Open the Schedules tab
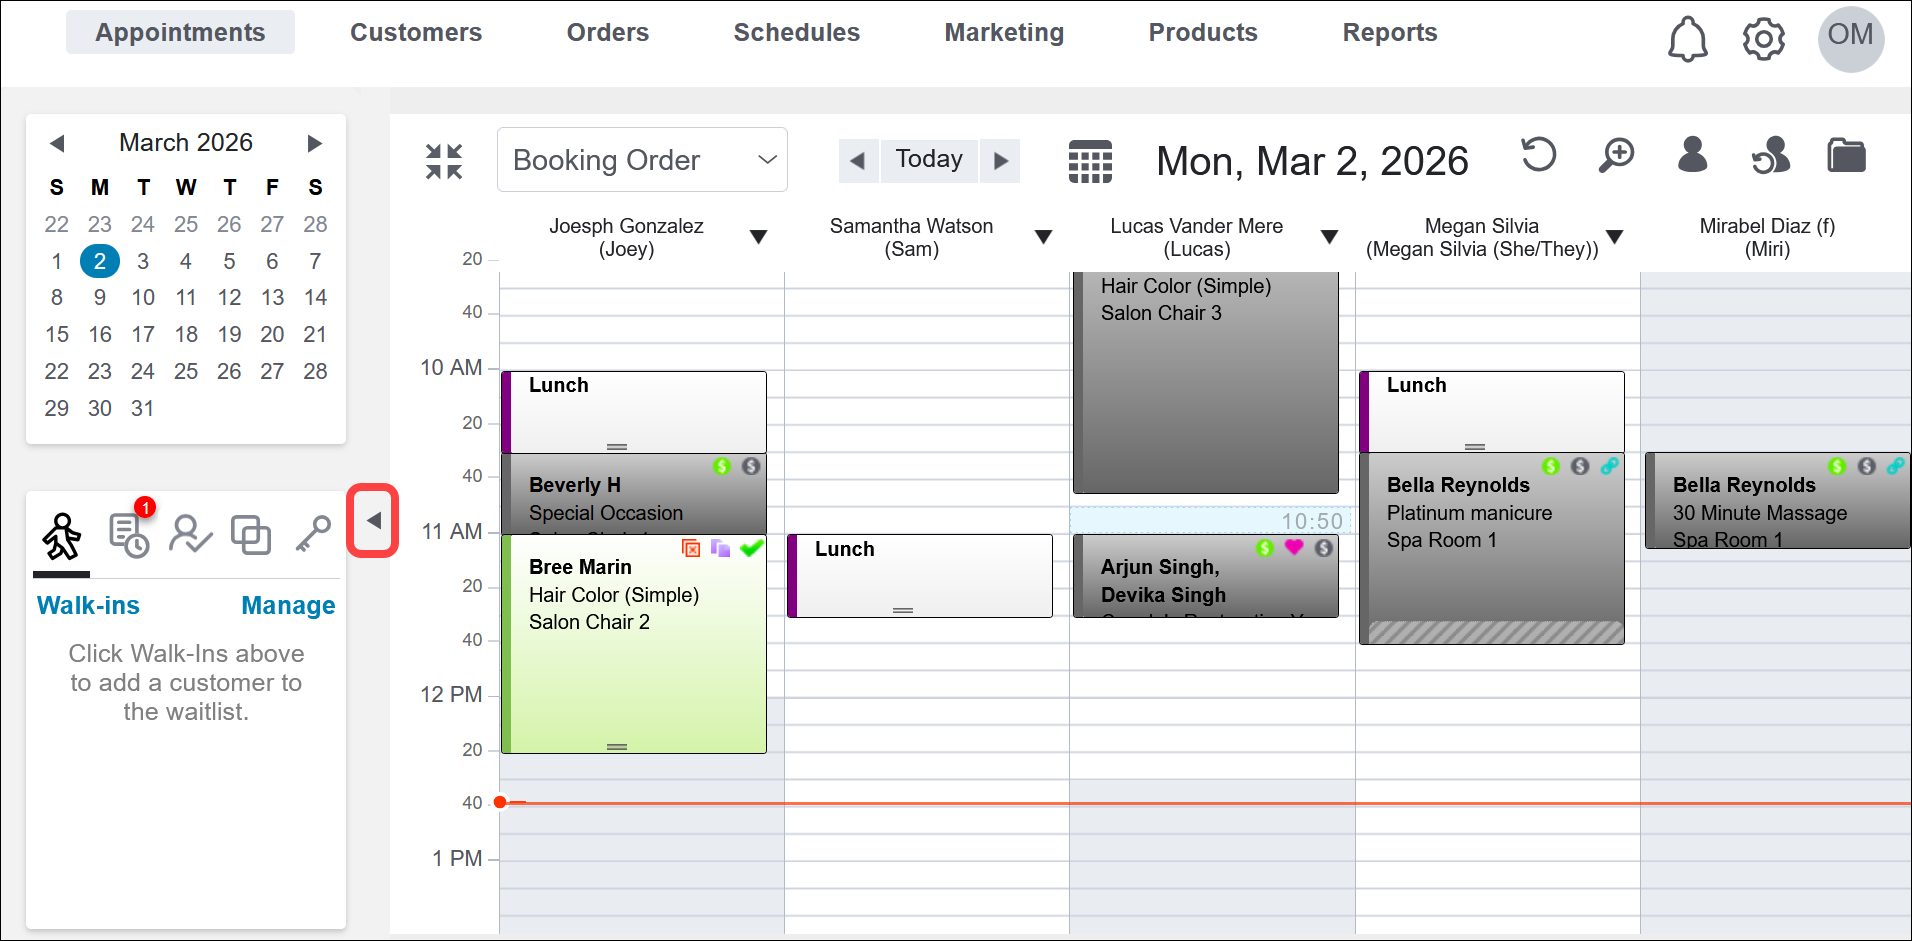Viewport: 1912px width, 941px height. click(797, 32)
